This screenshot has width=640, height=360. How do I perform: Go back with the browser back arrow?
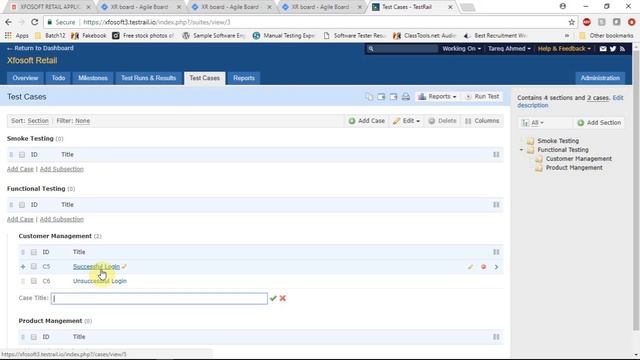9,22
